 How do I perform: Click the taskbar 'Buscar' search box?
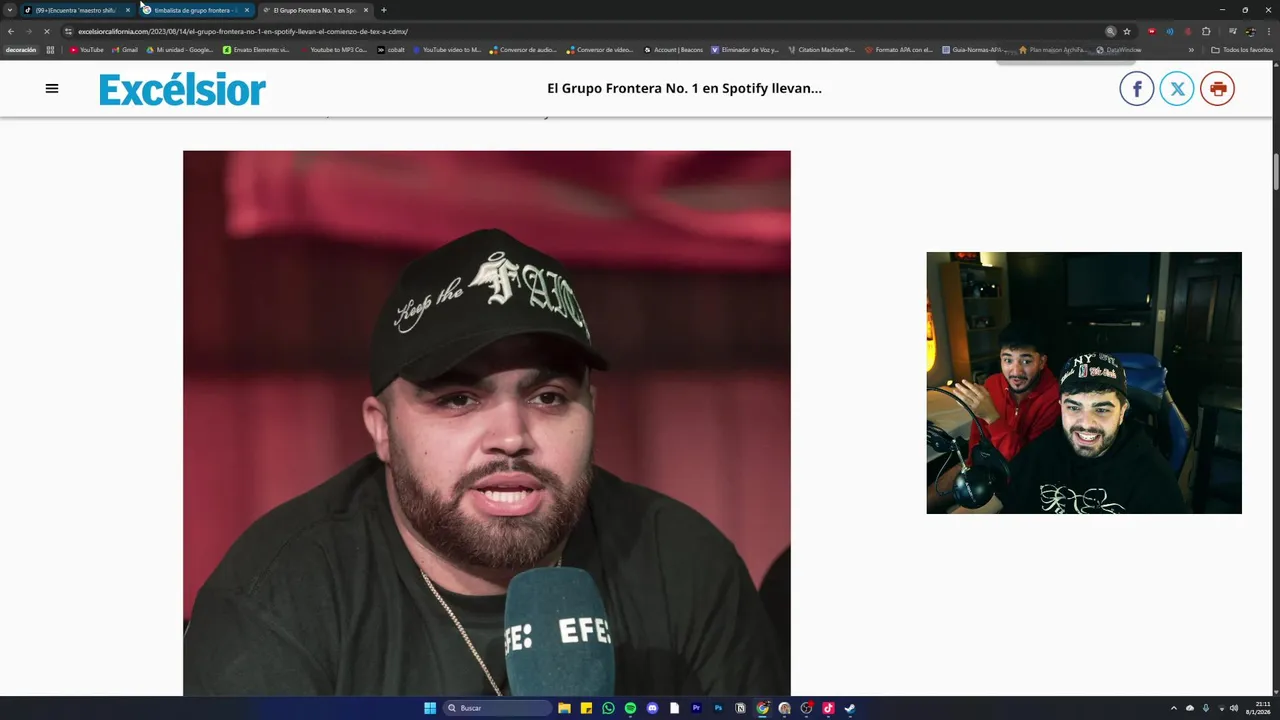coord(498,708)
